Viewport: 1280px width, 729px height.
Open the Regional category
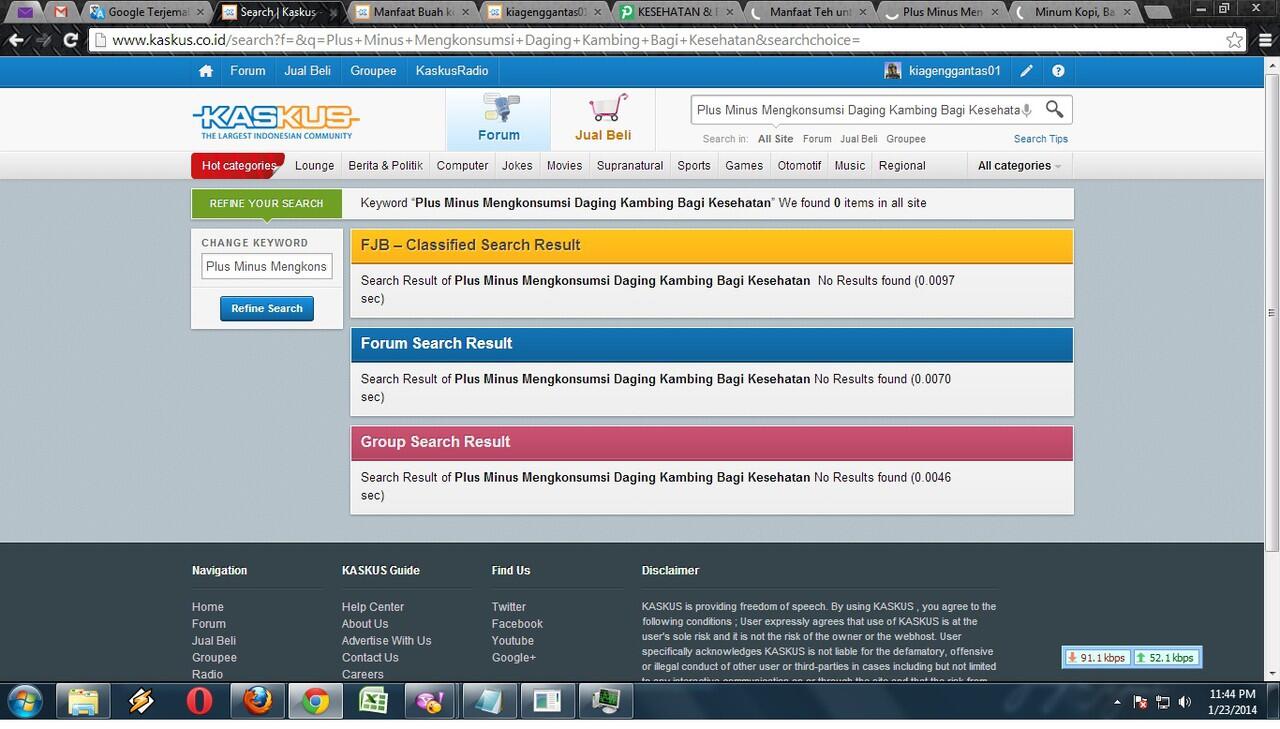pos(902,166)
